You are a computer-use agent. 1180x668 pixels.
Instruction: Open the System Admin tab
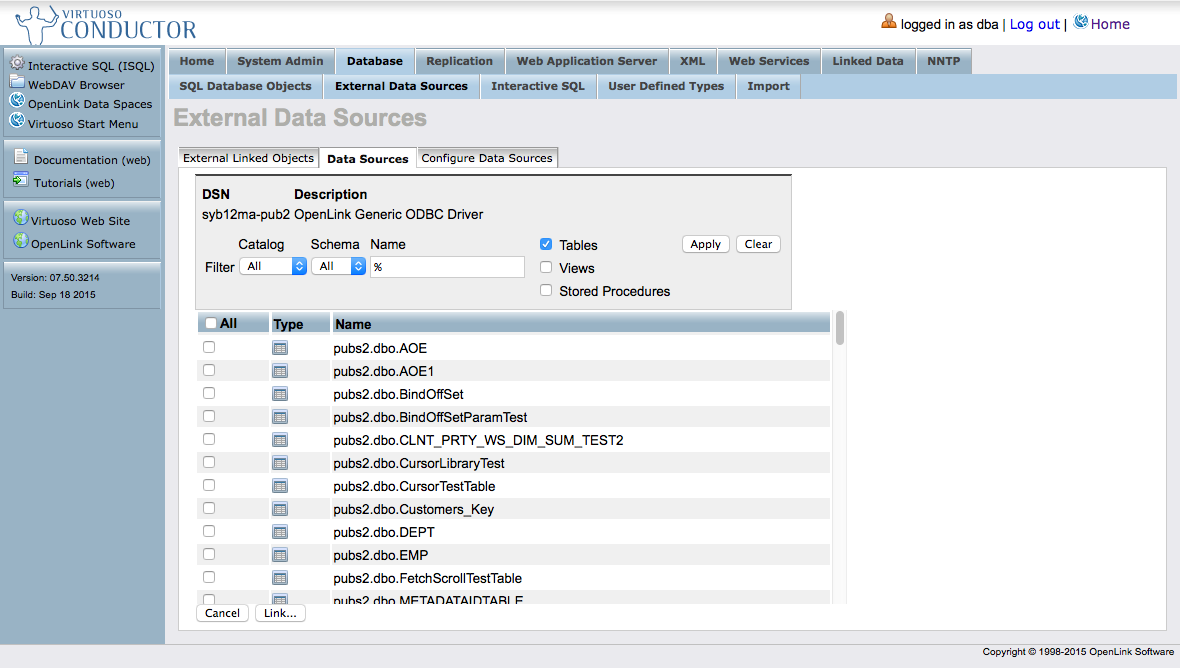[x=280, y=61]
